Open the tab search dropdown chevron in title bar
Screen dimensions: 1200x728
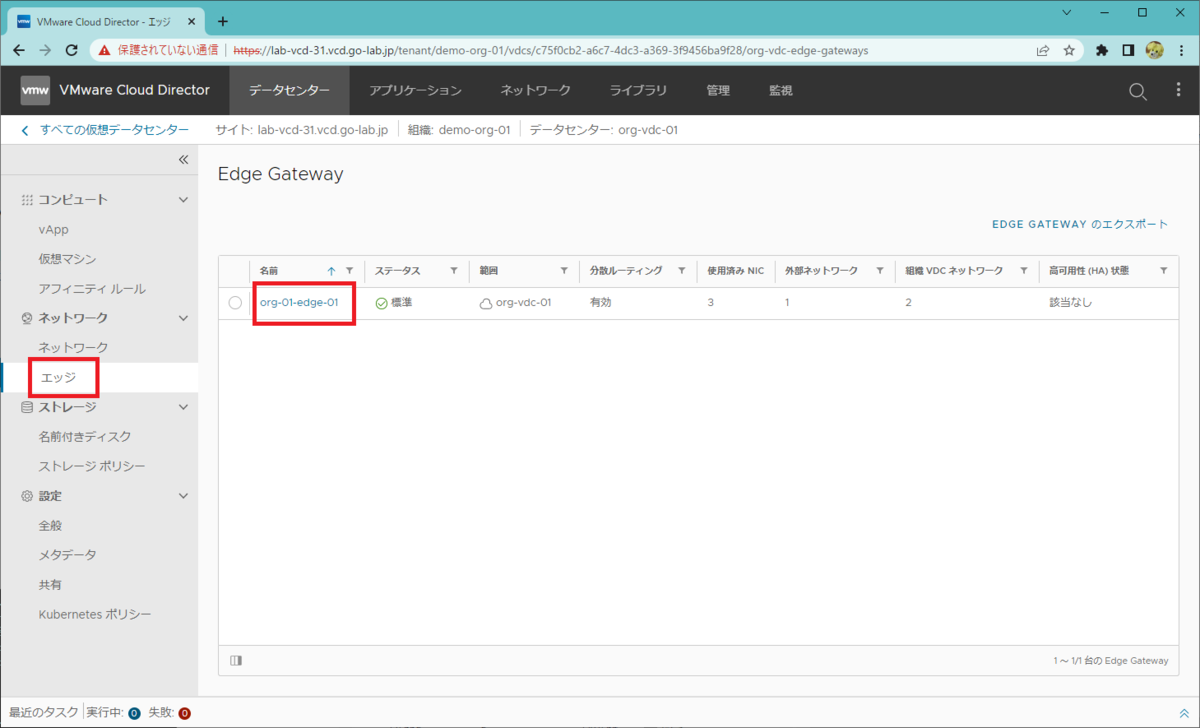pos(1067,13)
